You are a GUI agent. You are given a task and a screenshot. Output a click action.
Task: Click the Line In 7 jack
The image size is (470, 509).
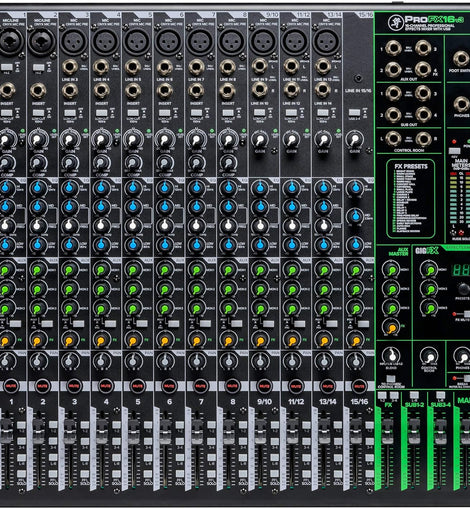click(x=196, y=67)
